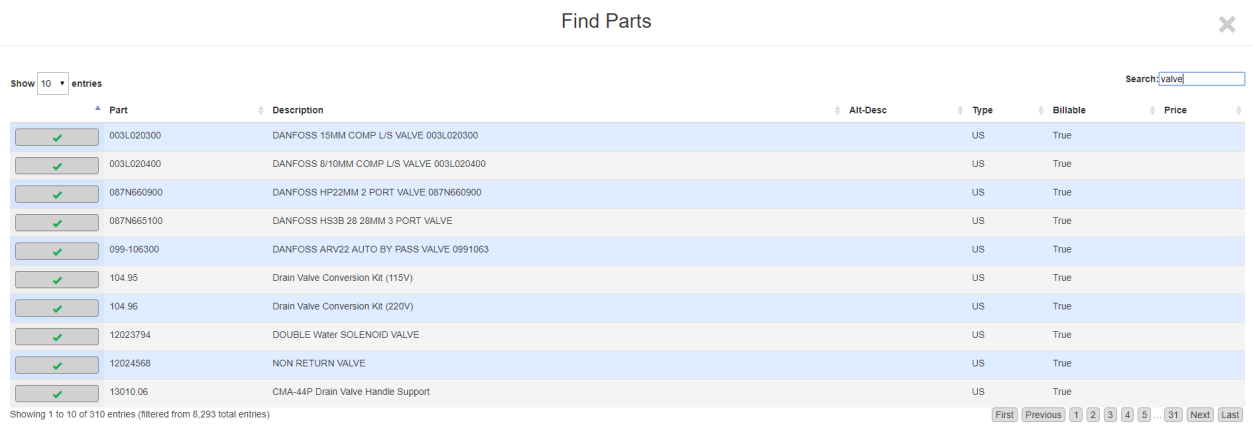1253x430 pixels.
Task: Open the Show entries count dropdown
Action: tap(53, 83)
